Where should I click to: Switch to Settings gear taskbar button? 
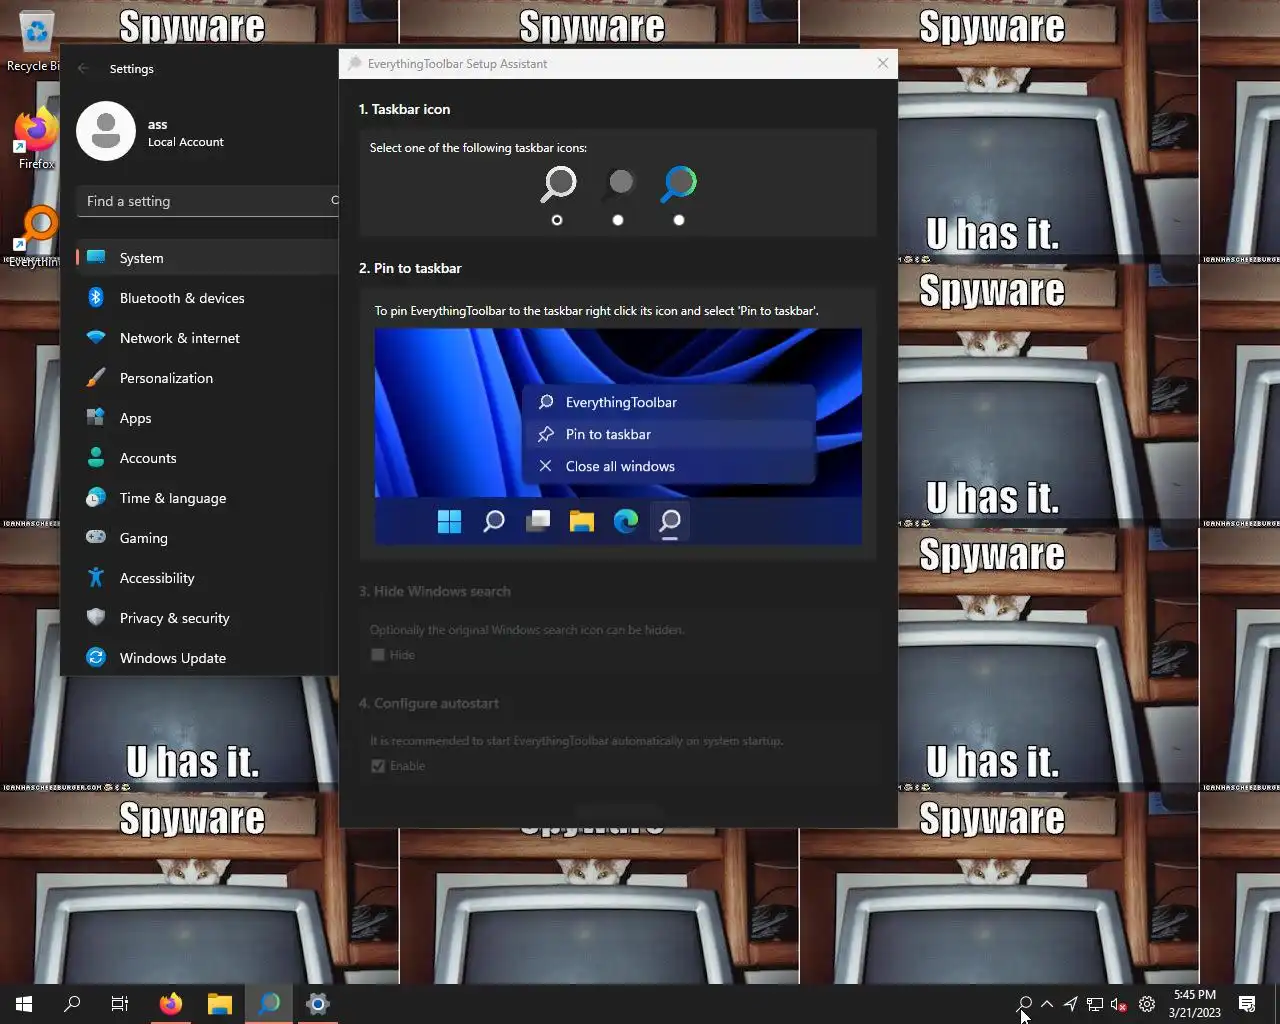(x=318, y=1004)
